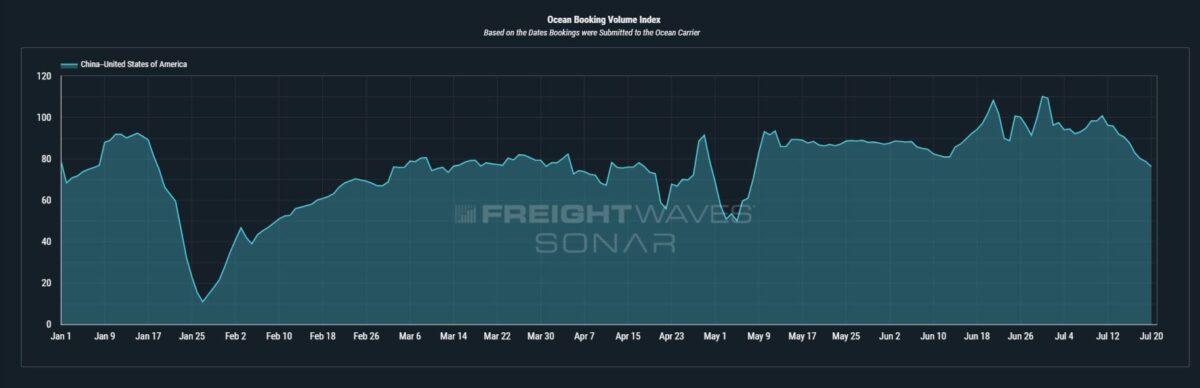
Task: Click the teal legend color swatch
Action: coord(69,64)
